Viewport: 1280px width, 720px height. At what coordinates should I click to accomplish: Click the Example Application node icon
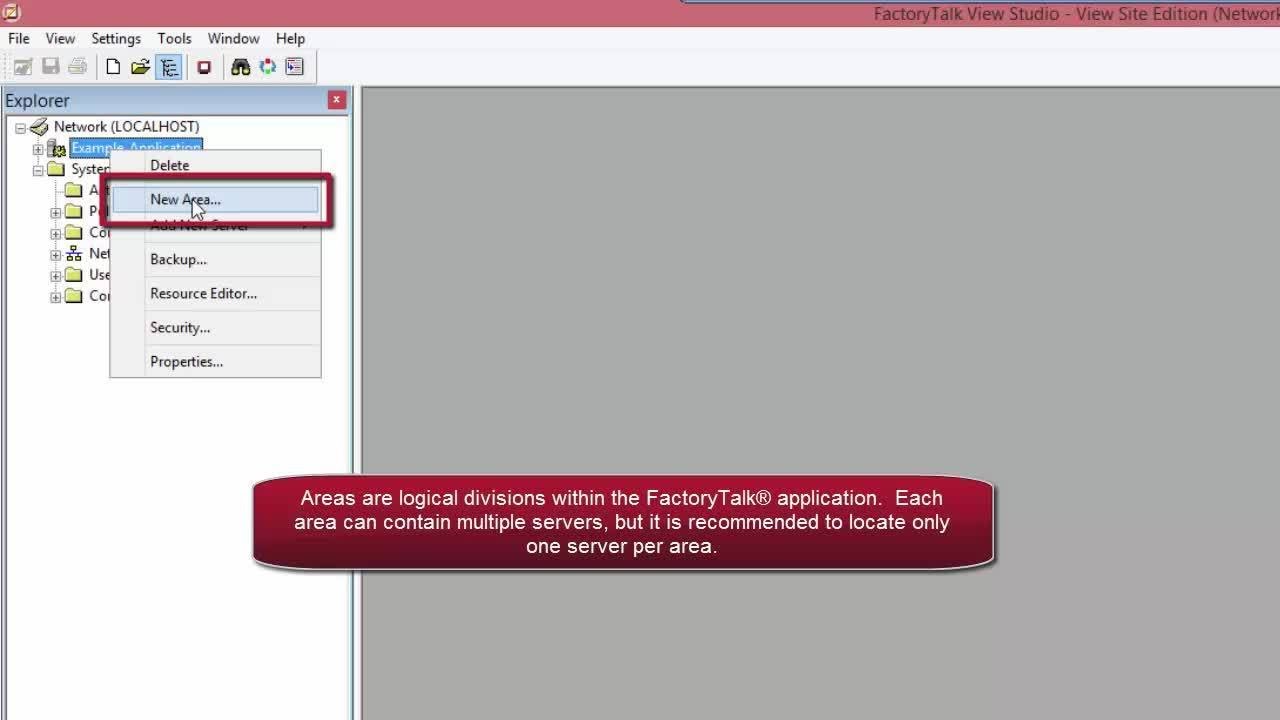pyautogui.click(x=56, y=148)
